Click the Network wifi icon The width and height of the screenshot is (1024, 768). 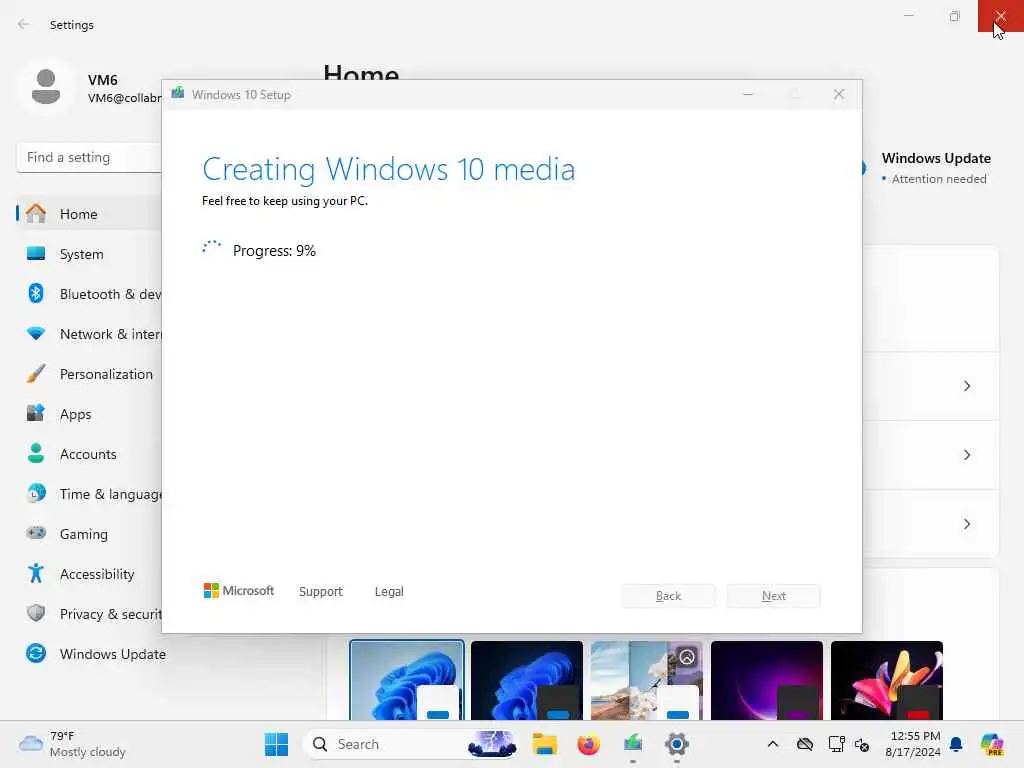coord(36,333)
